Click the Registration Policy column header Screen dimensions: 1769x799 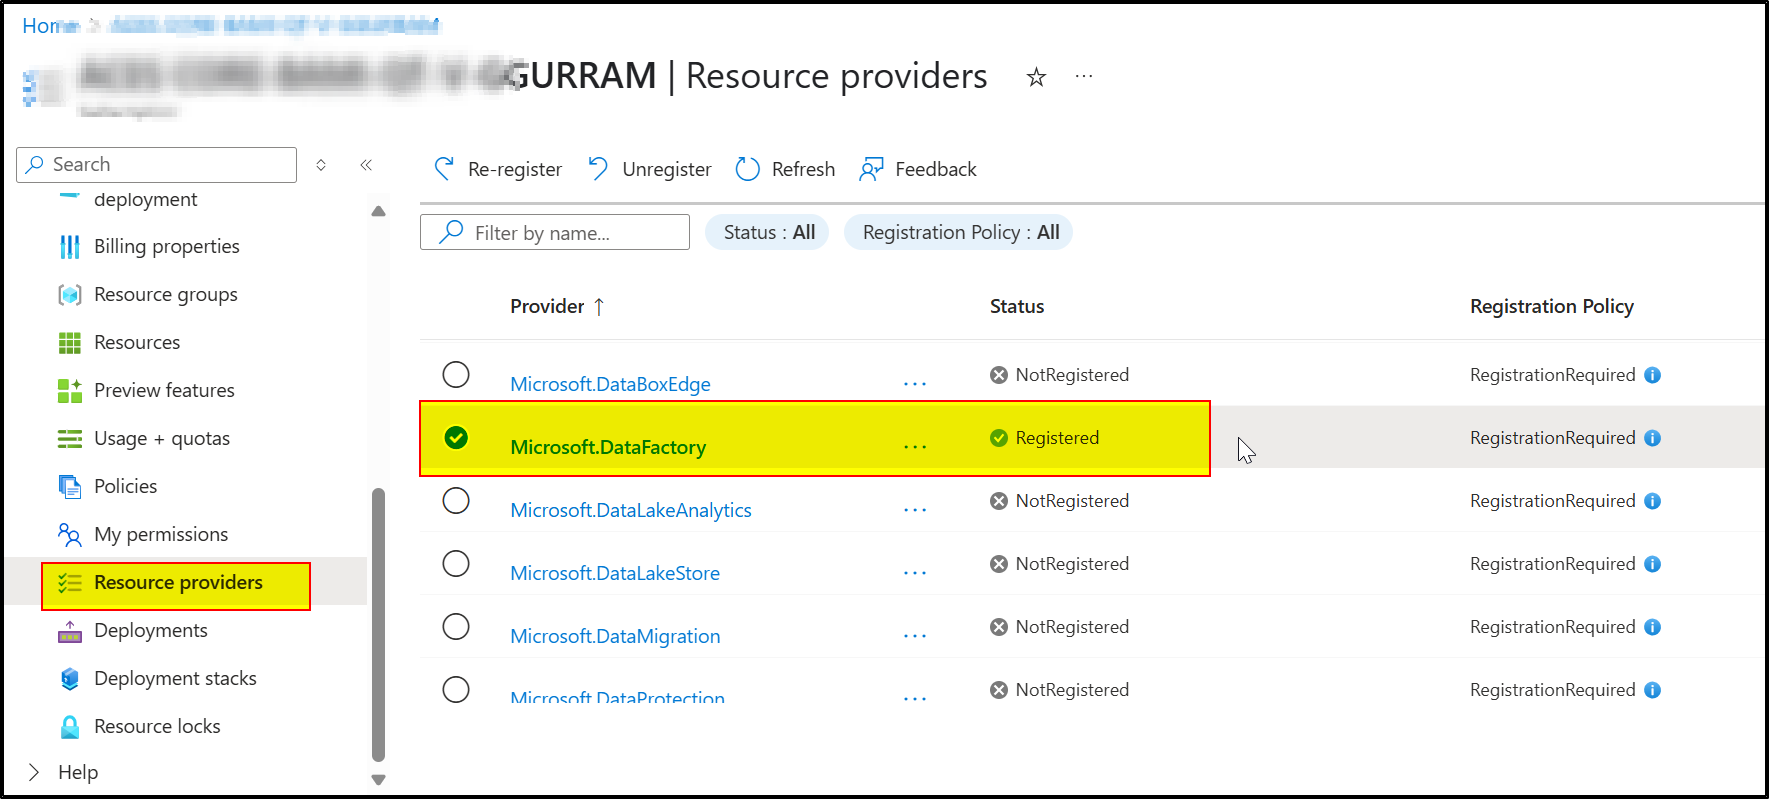(x=1552, y=306)
